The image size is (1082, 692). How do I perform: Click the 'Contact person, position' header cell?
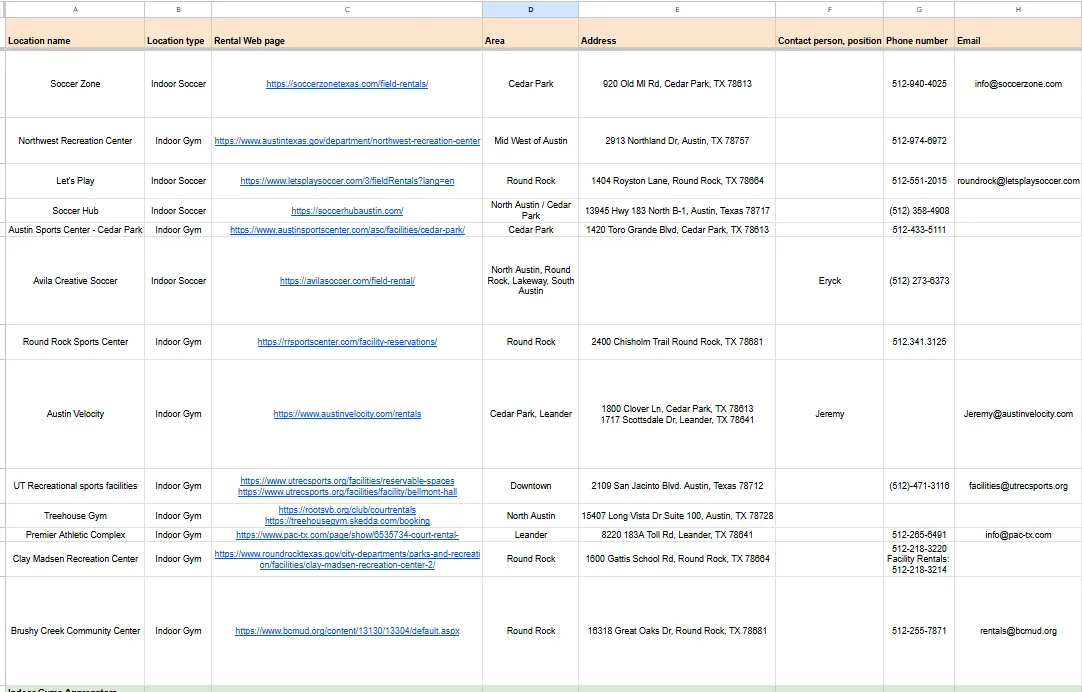(x=829, y=33)
